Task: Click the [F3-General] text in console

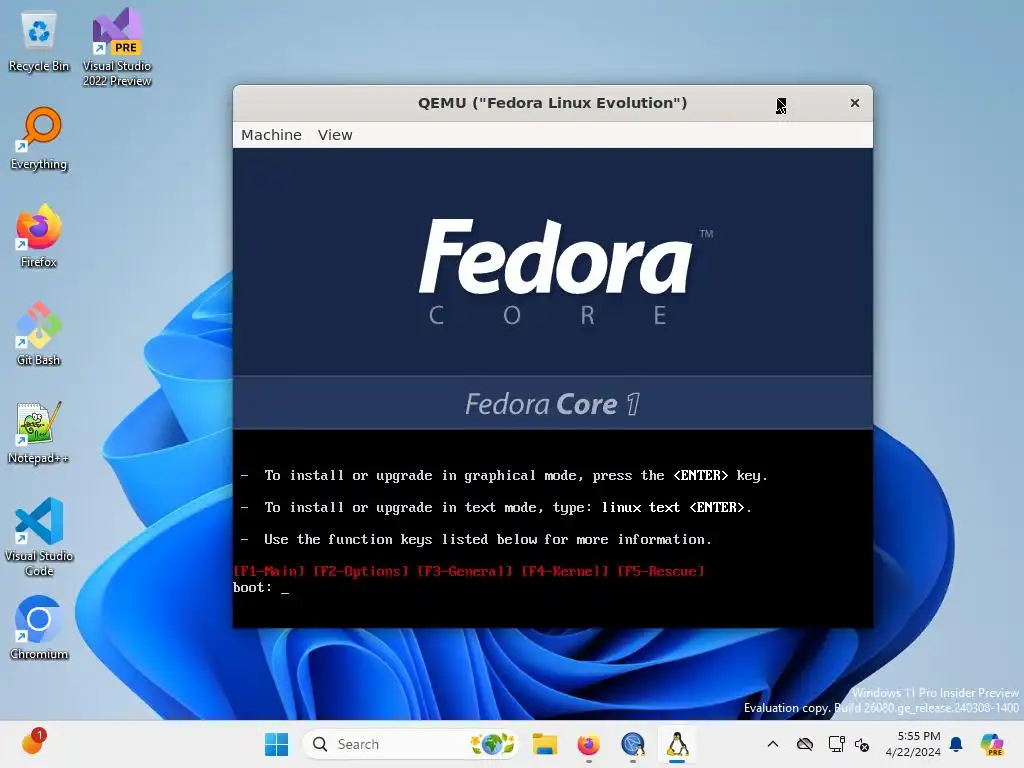Action: click(x=465, y=571)
